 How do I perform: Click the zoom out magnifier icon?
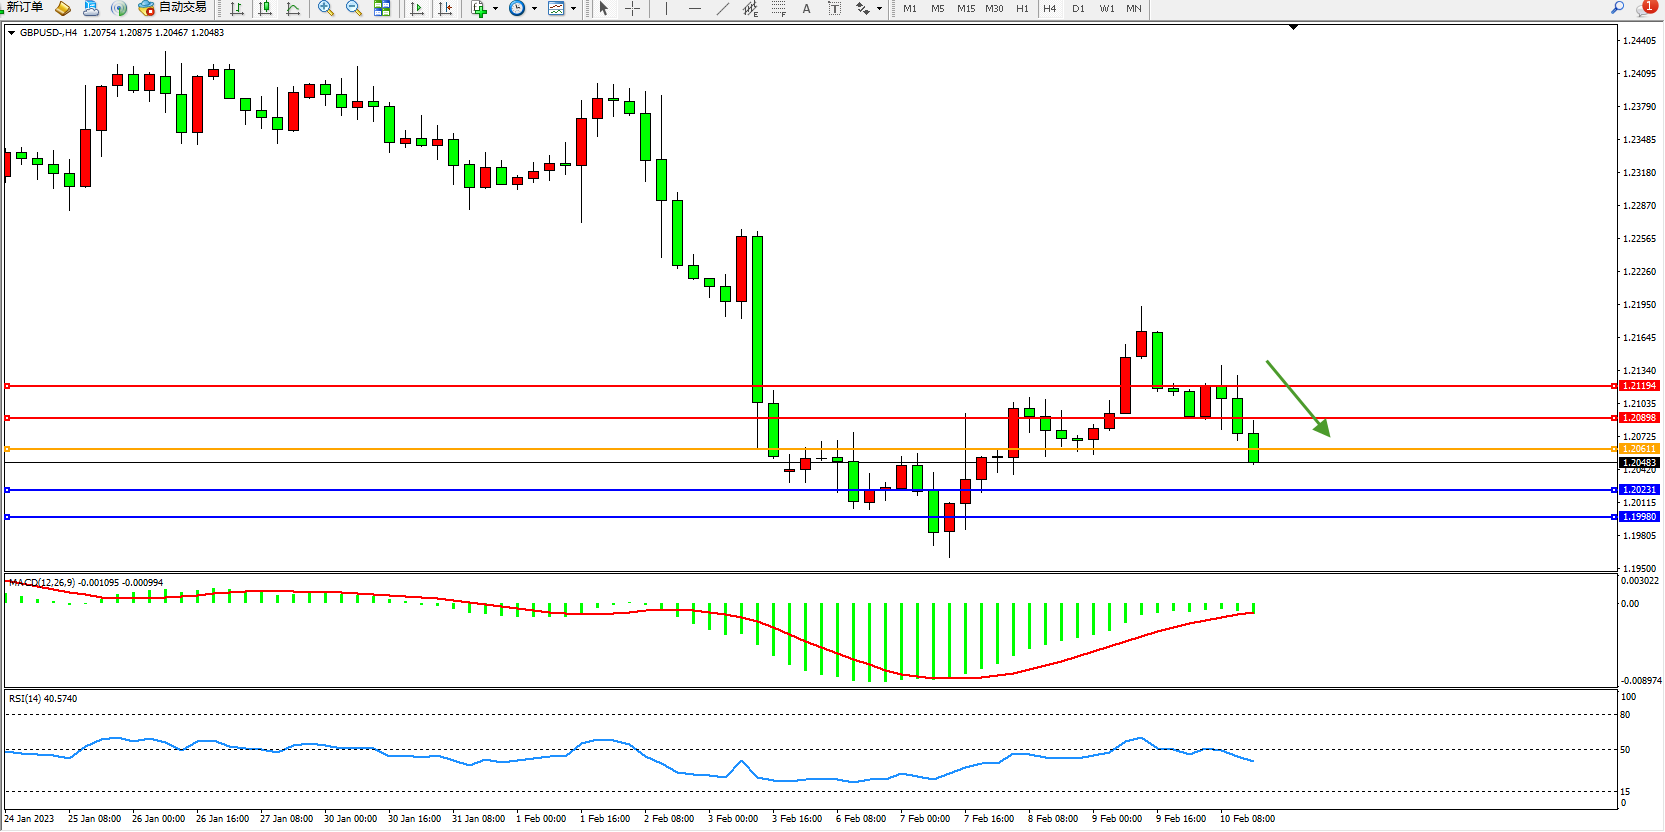pyautogui.click(x=353, y=8)
